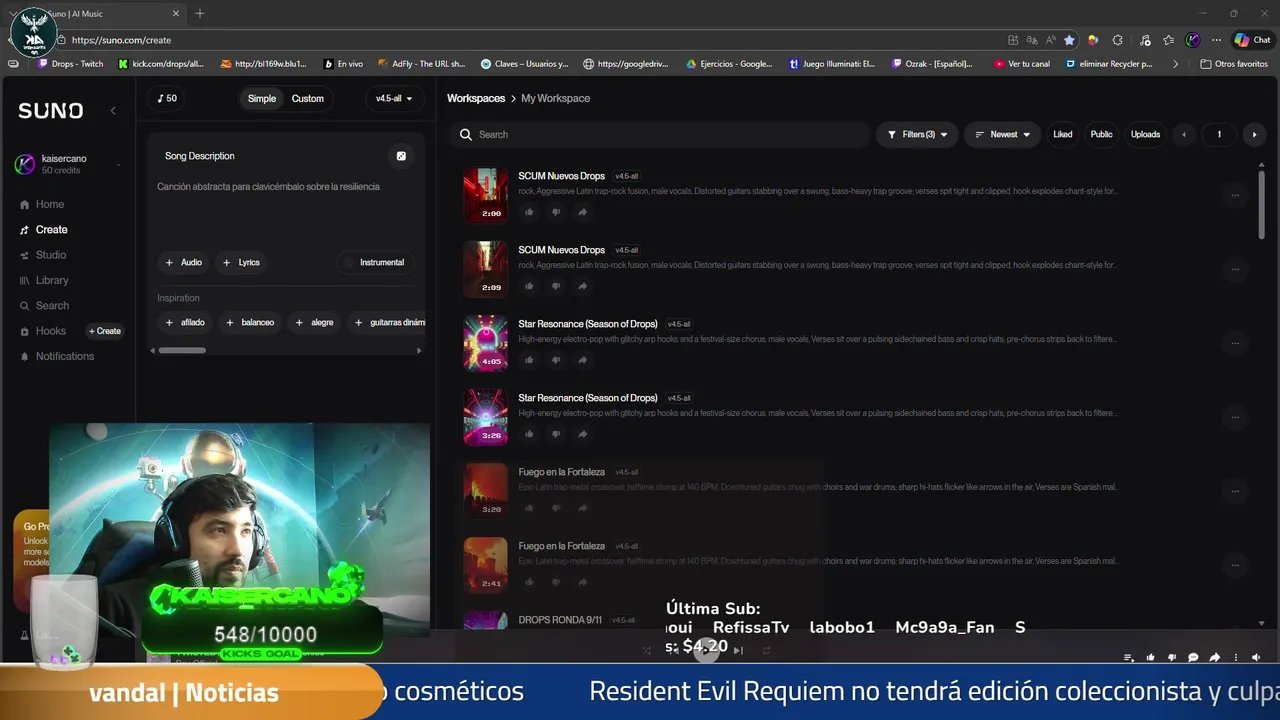
Task: Click the right arrow of inspiration scrollbar
Action: (x=419, y=350)
